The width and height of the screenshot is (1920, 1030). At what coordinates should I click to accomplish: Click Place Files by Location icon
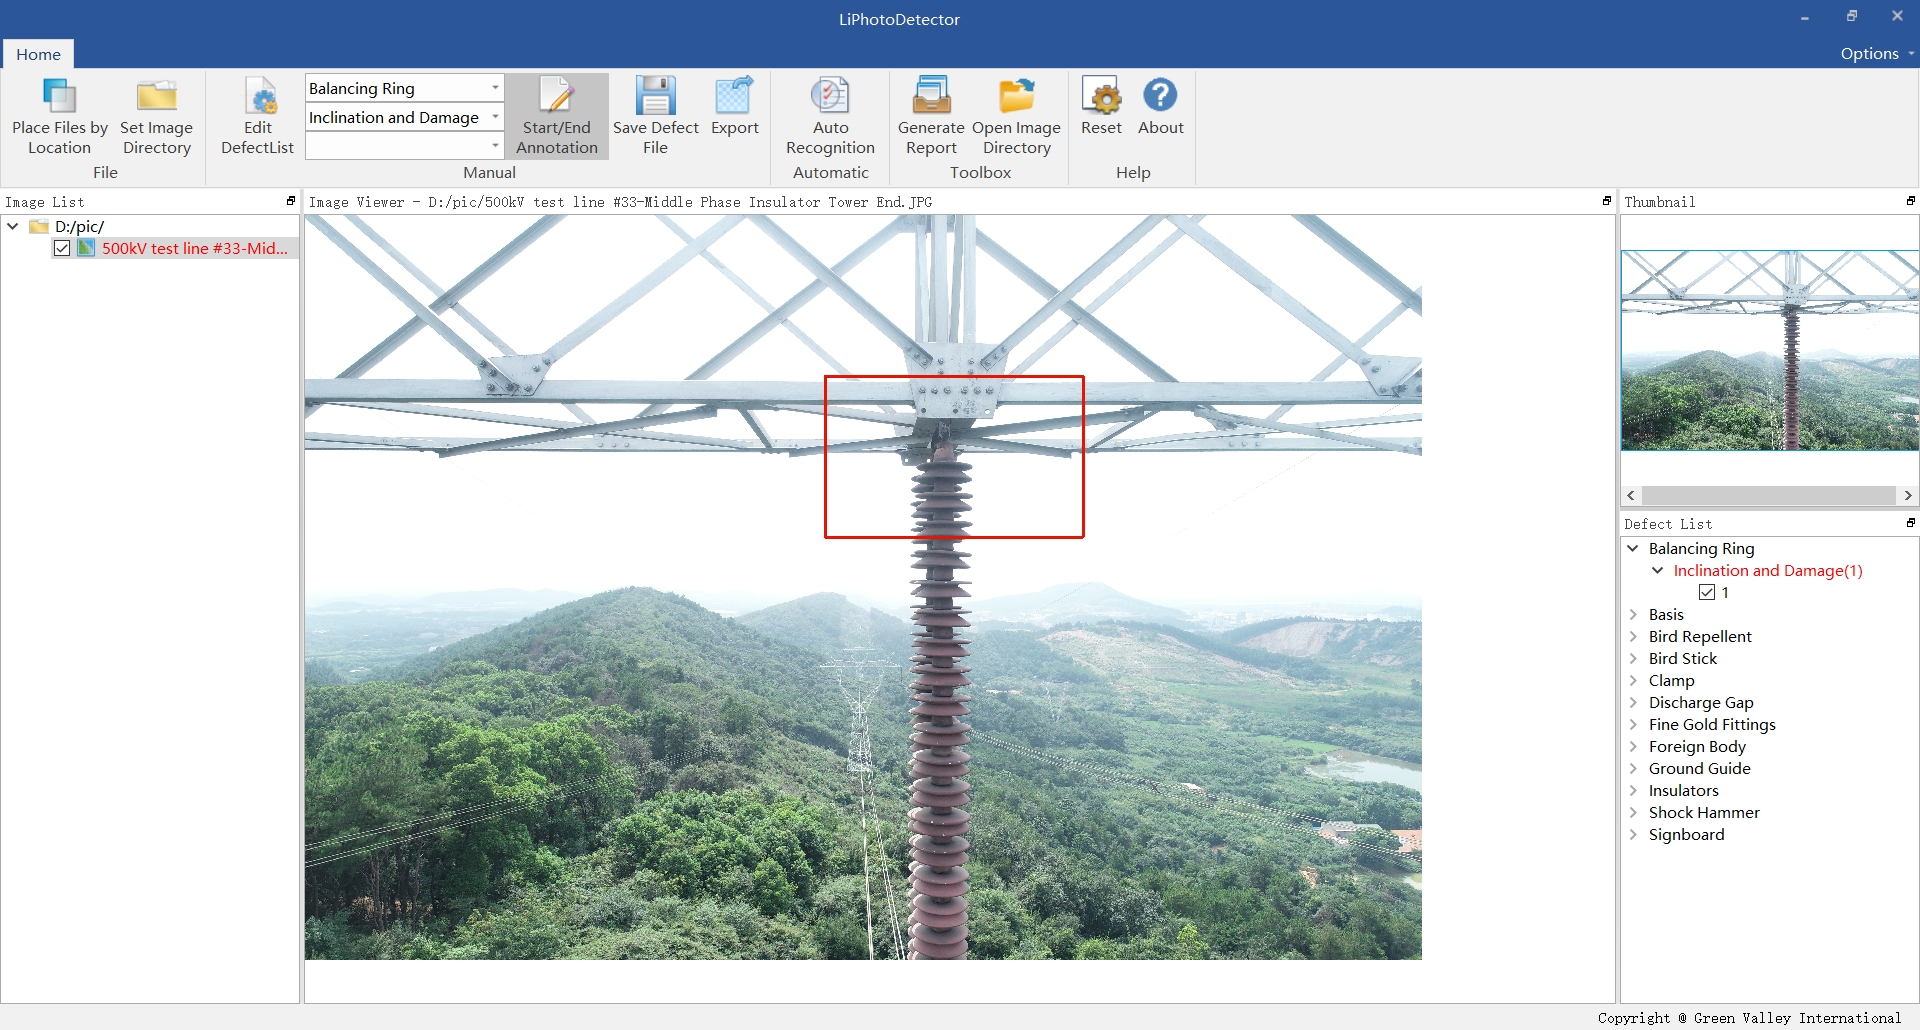coord(59,96)
